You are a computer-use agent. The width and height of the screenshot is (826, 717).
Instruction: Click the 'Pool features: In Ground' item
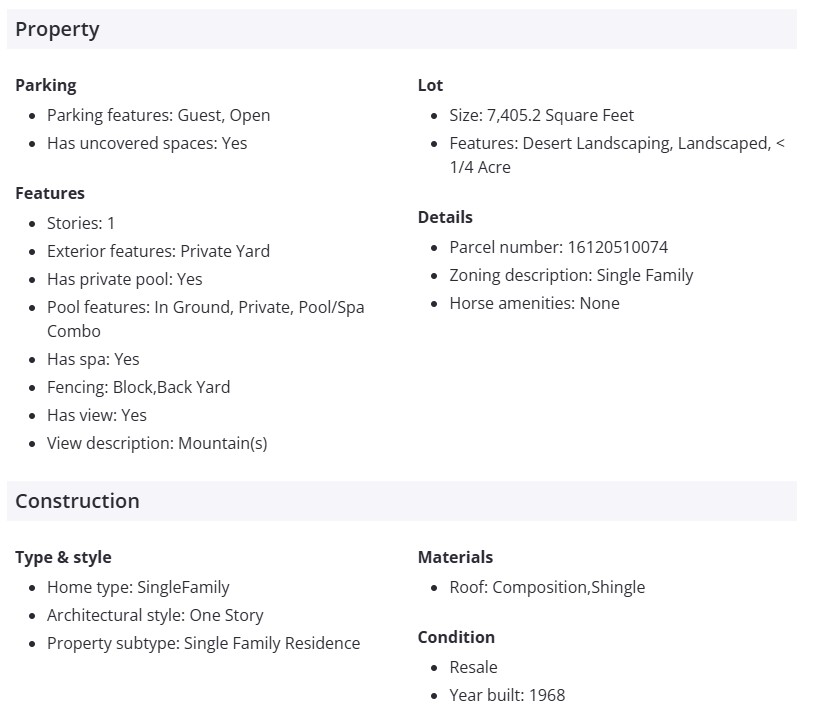click(205, 307)
